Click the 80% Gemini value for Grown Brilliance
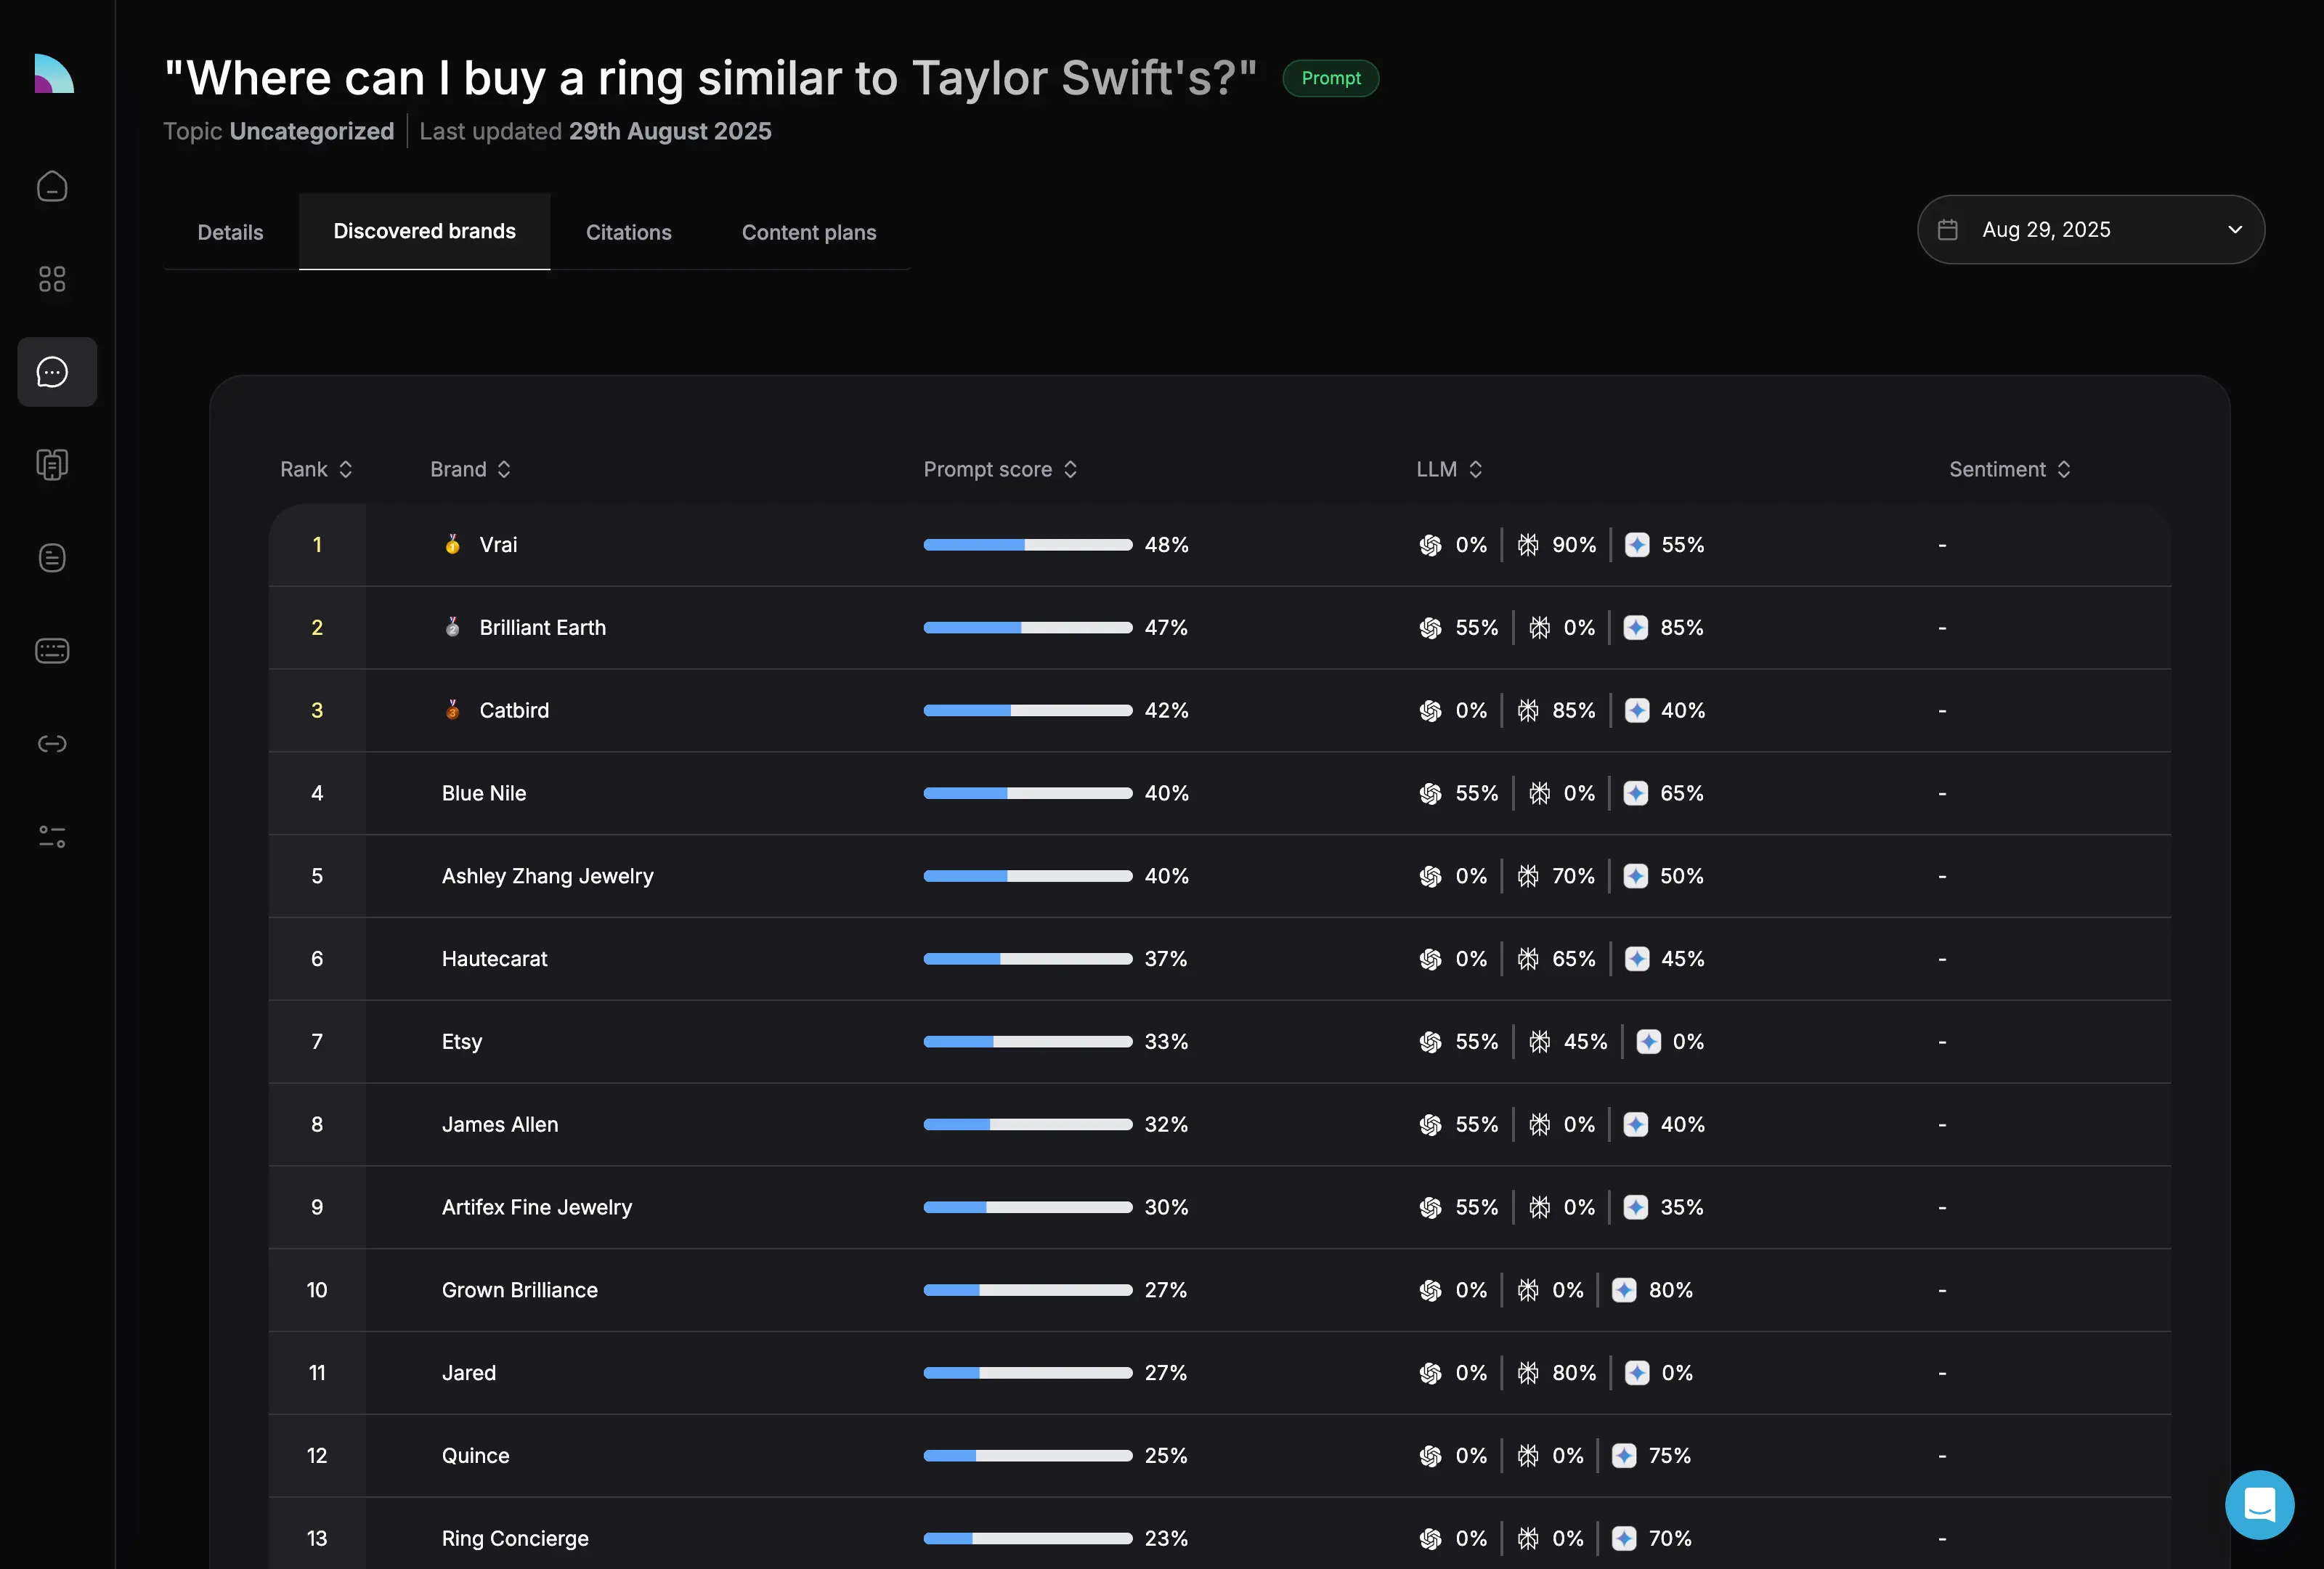The width and height of the screenshot is (2324, 1569). click(1670, 1290)
